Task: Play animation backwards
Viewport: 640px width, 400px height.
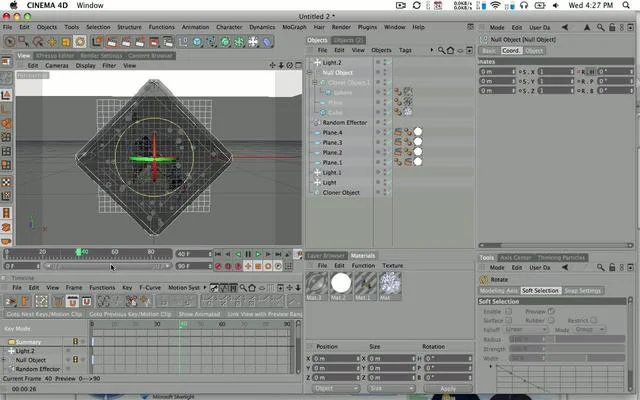Action: click(x=238, y=254)
